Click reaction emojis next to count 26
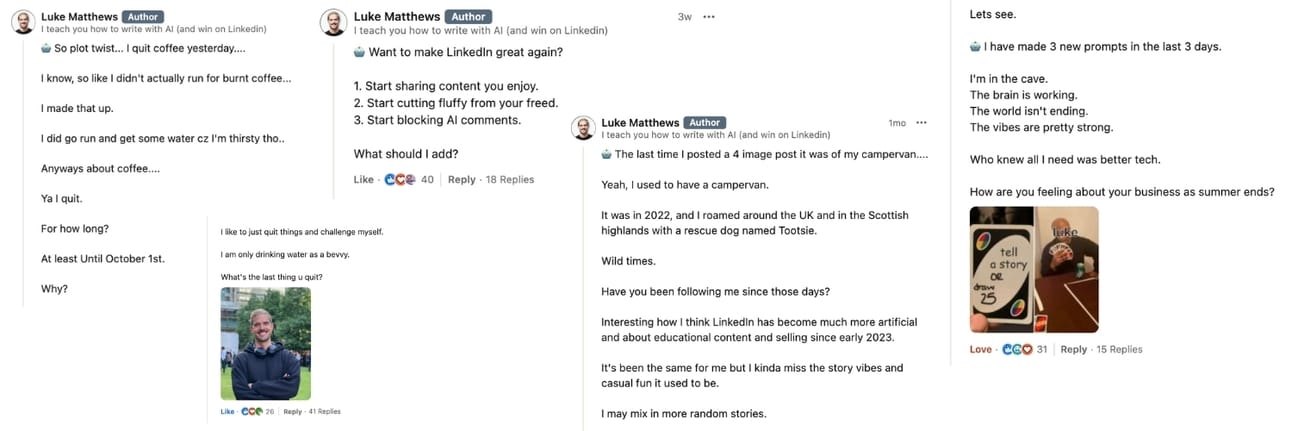The image size is (1292, 431). [251, 411]
